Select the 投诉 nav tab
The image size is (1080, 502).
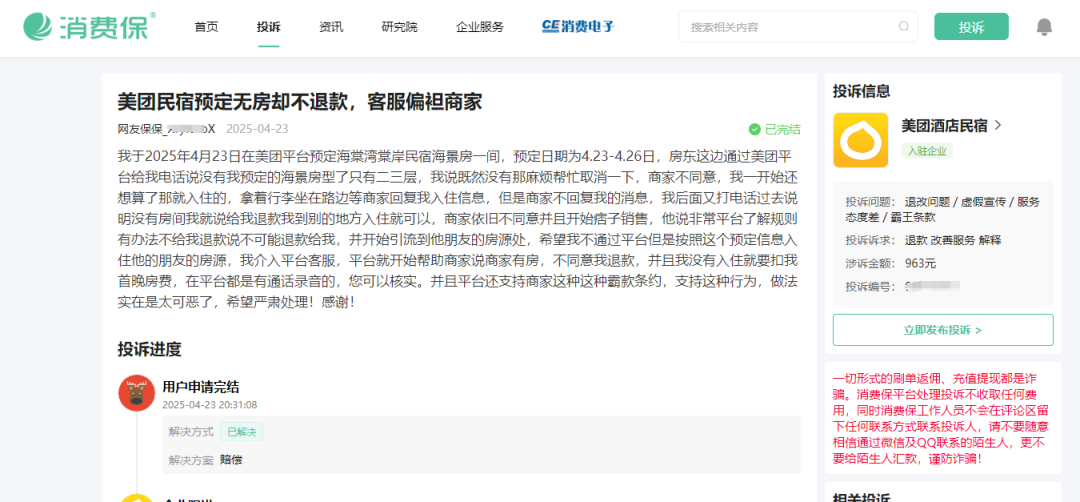point(269,27)
